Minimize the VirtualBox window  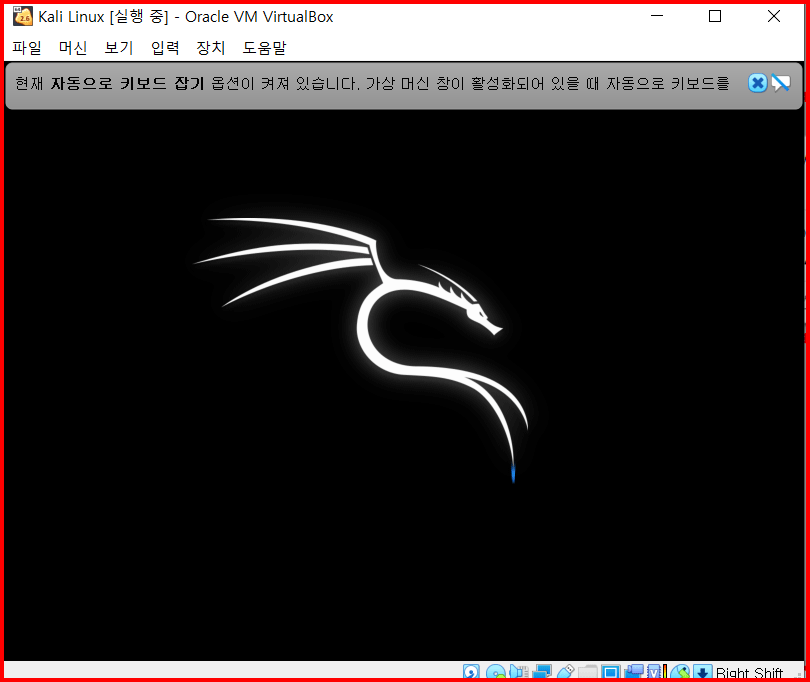tap(657, 16)
